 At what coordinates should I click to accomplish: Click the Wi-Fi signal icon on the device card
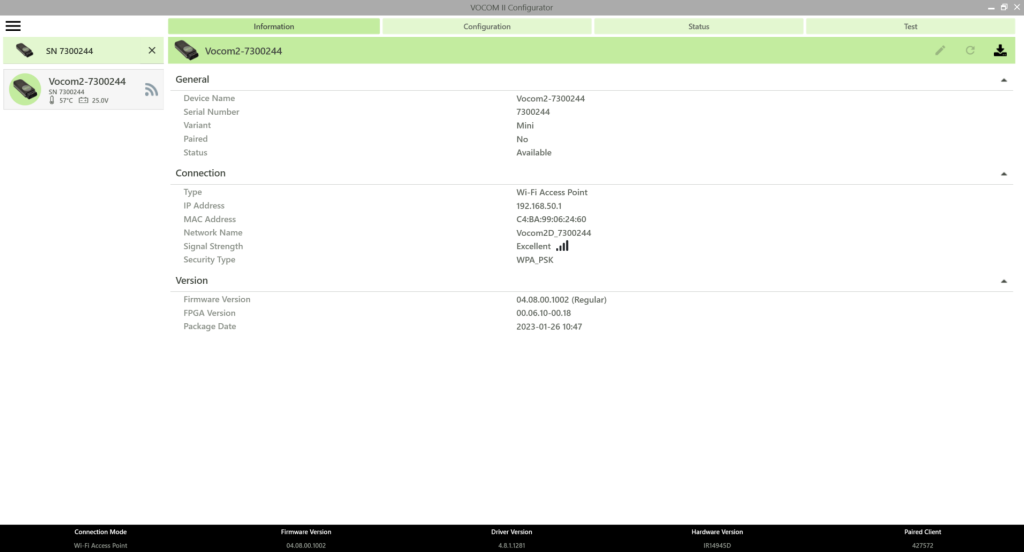pyautogui.click(x=151, y=89)
